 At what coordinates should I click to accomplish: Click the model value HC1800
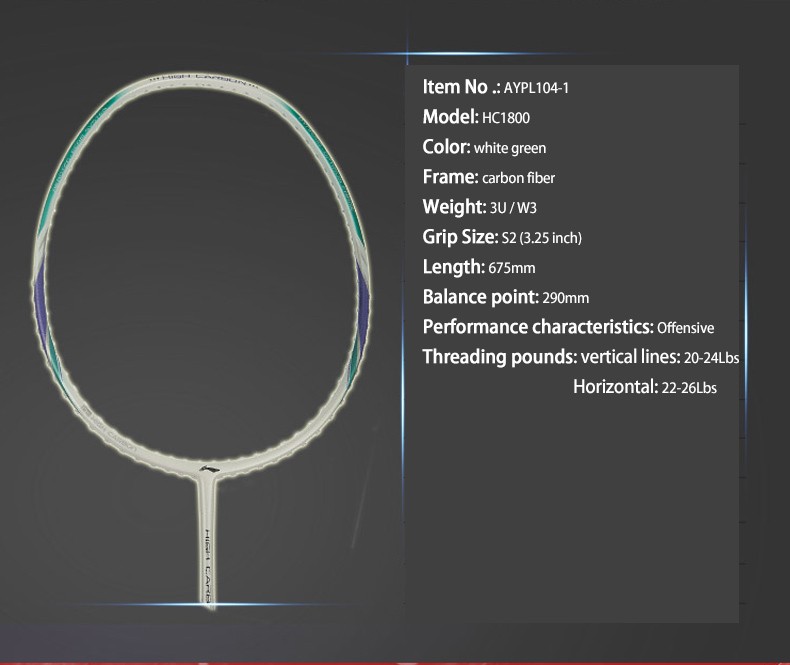pos(506,118)
